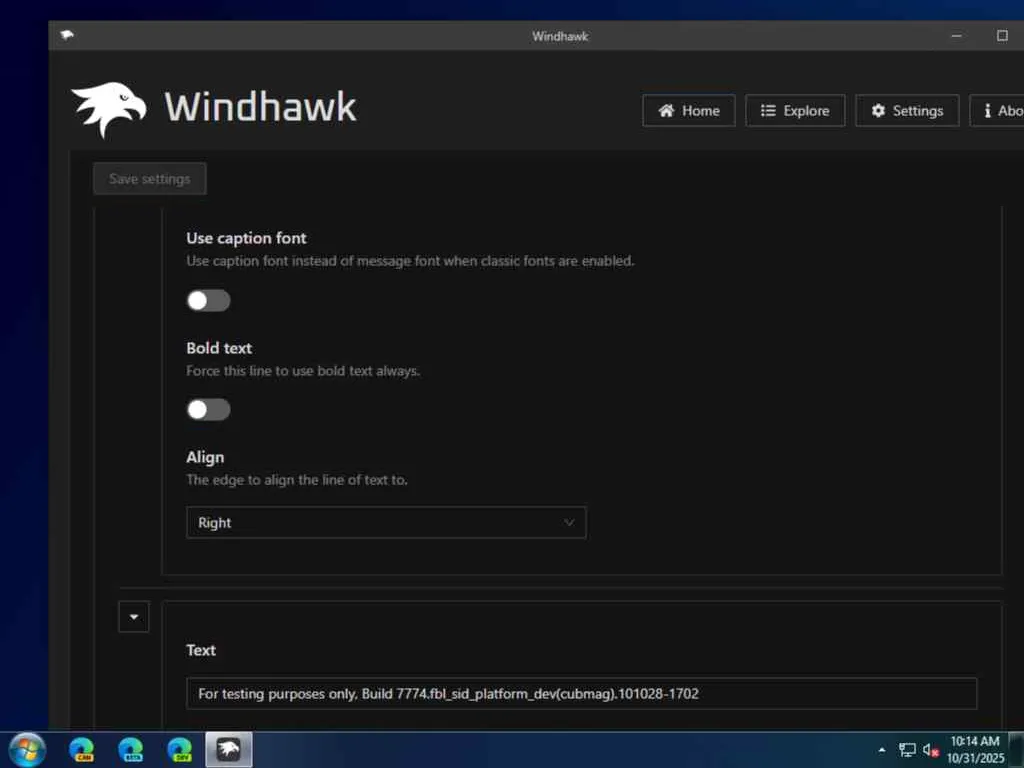Screen dimensions: 1024x768
Task: Click "Force this line to use bold text always."
Action: point(303,371)
